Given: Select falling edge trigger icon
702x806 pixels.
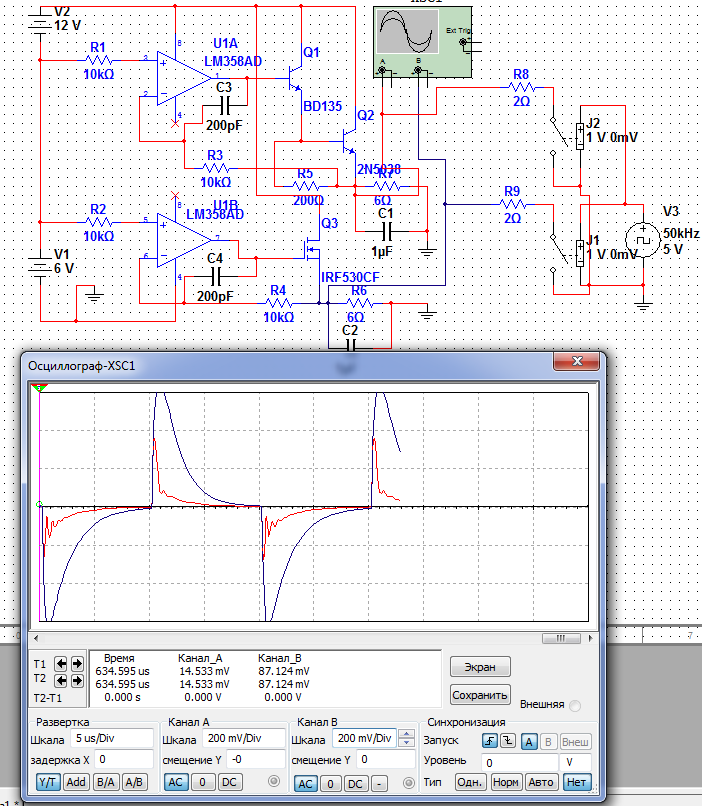Looking at the screenshot, I should coord(508,741).
